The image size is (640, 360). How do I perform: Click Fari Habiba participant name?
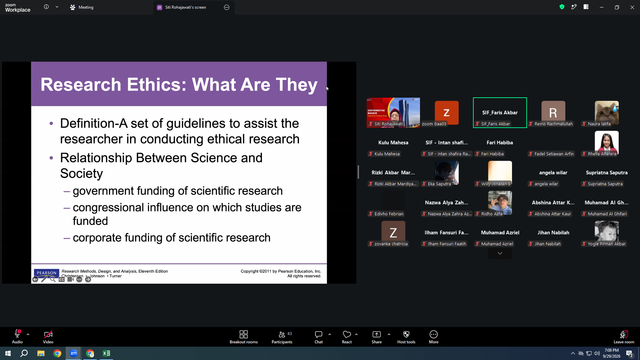(x=500, y=142)
